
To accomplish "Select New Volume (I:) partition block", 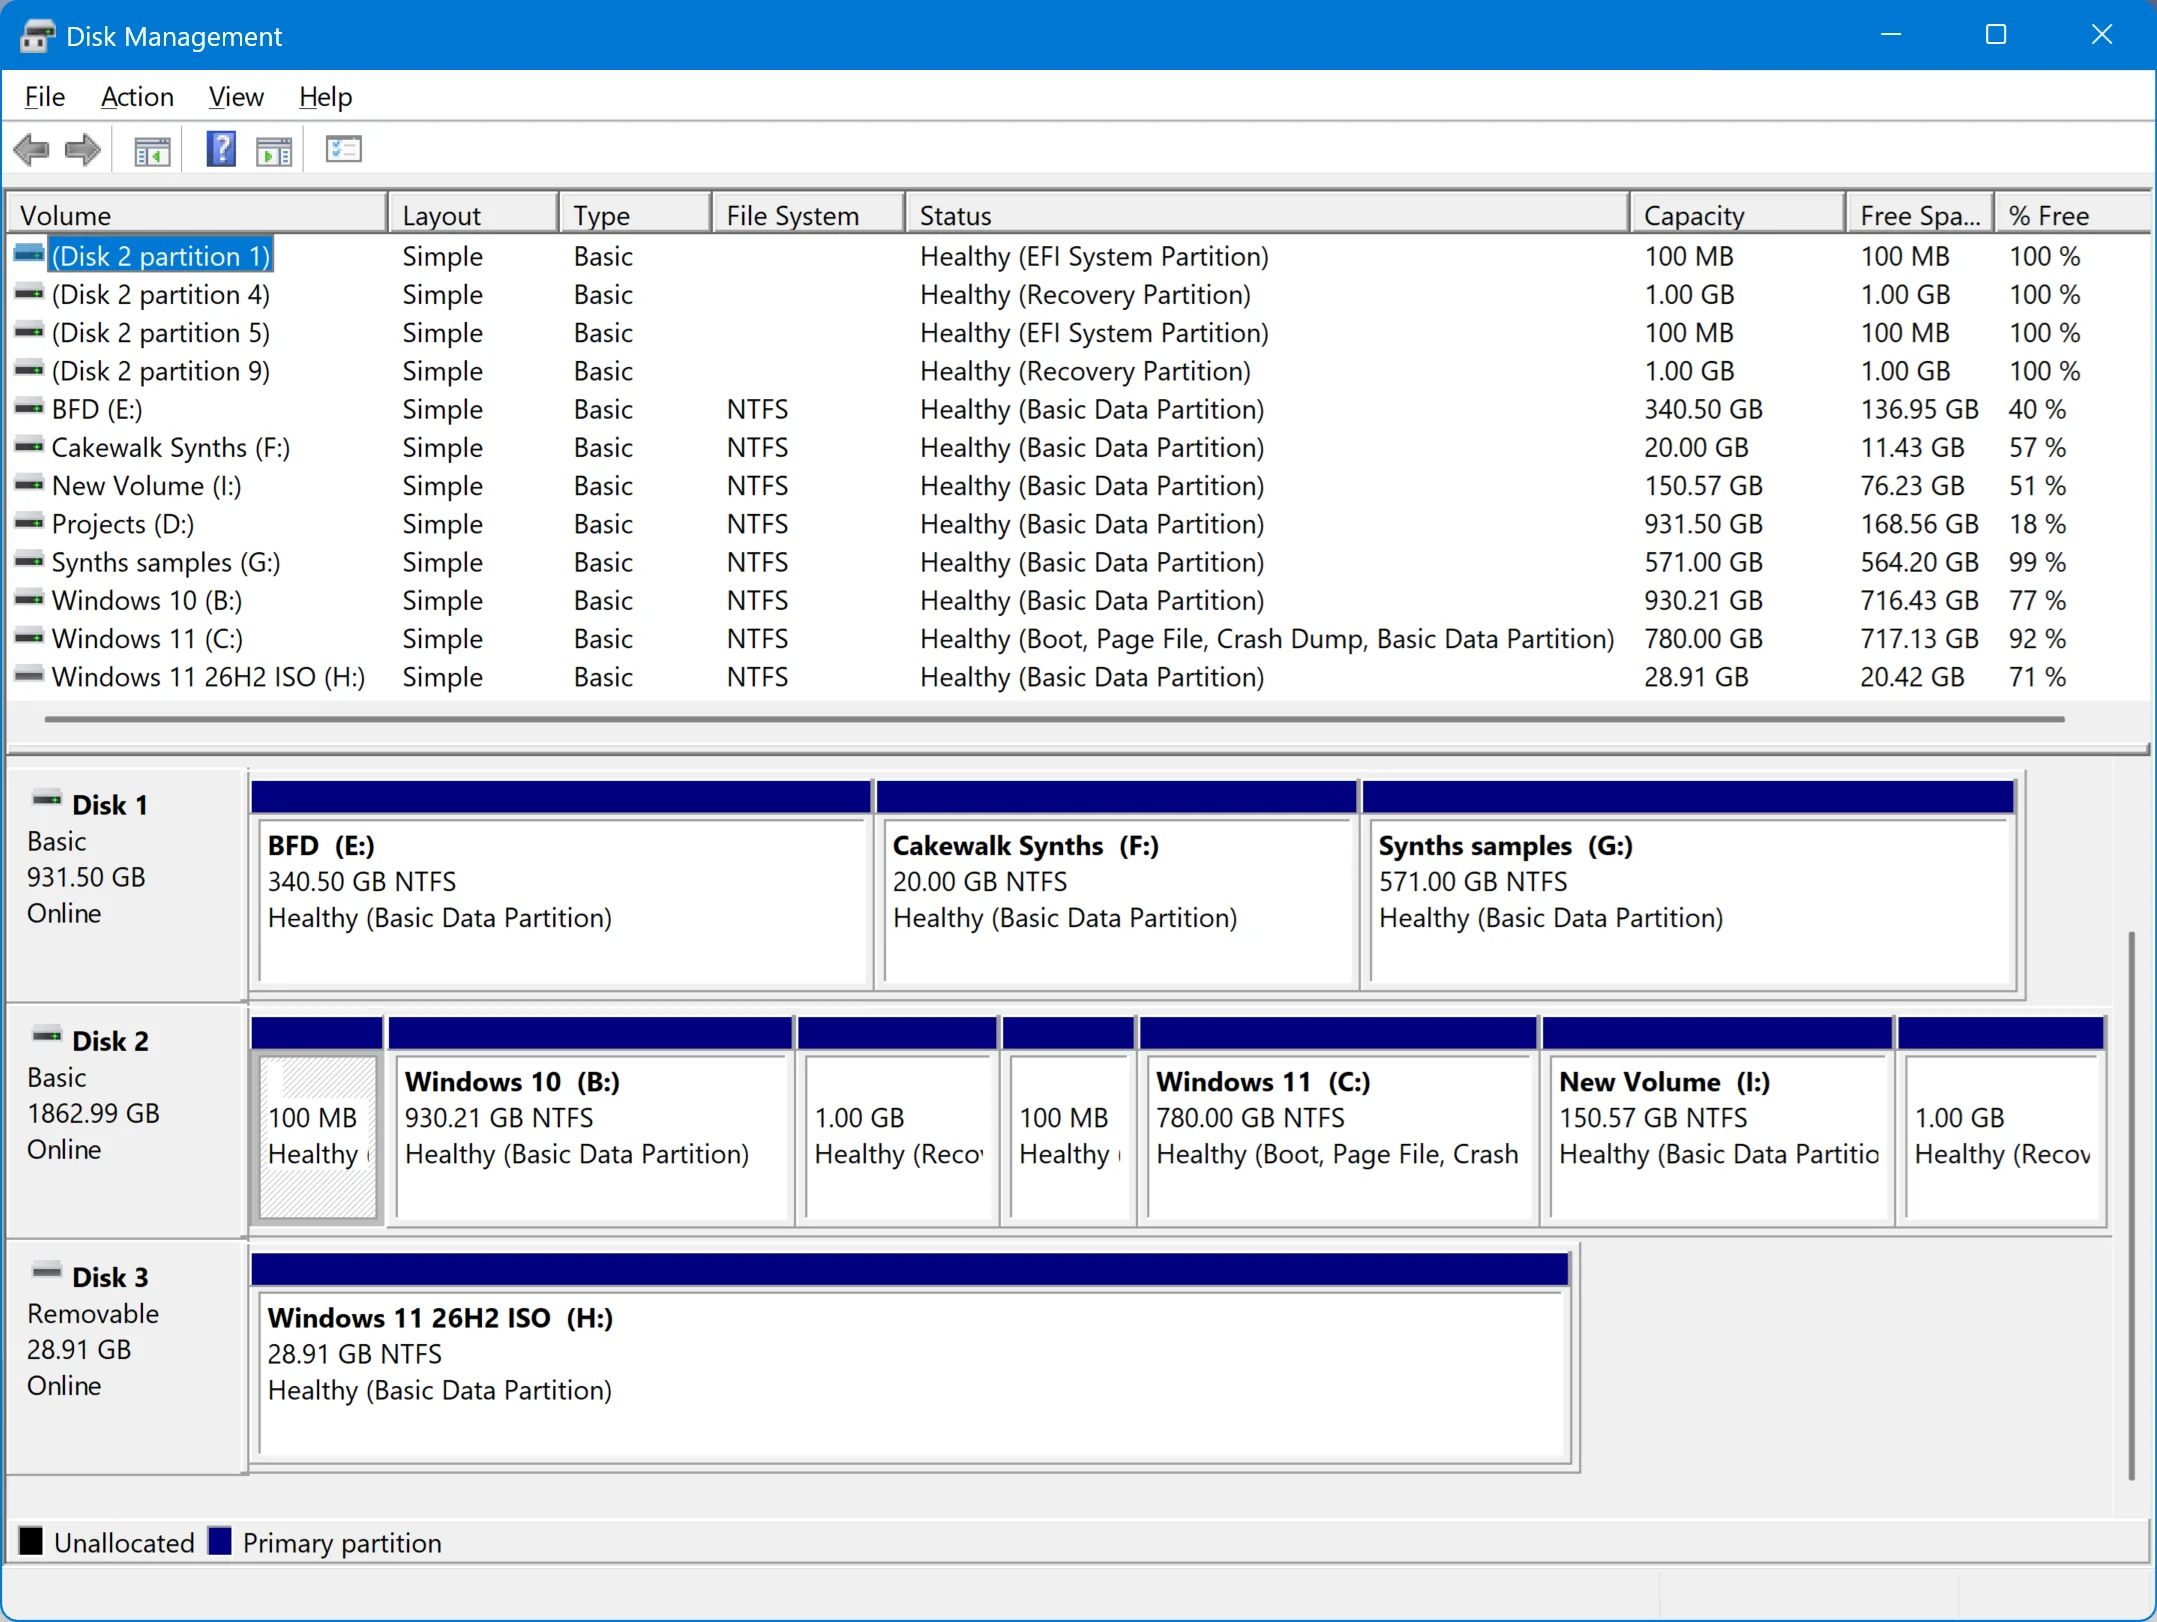I will pyautogui.click(x=1717, y=1121).
